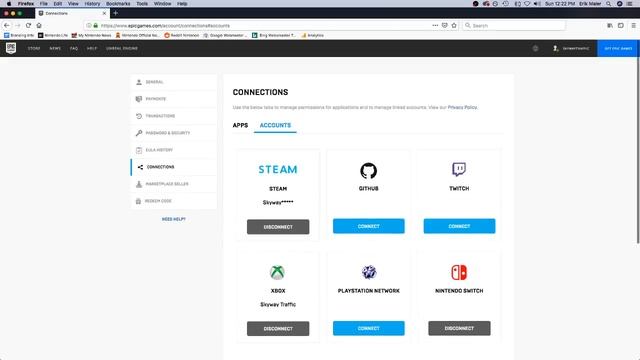Select Connections in the sidebar
Image resolution: width=640 pixels, height=360 pixels.
pyautogui.click(x=174, y=167)
